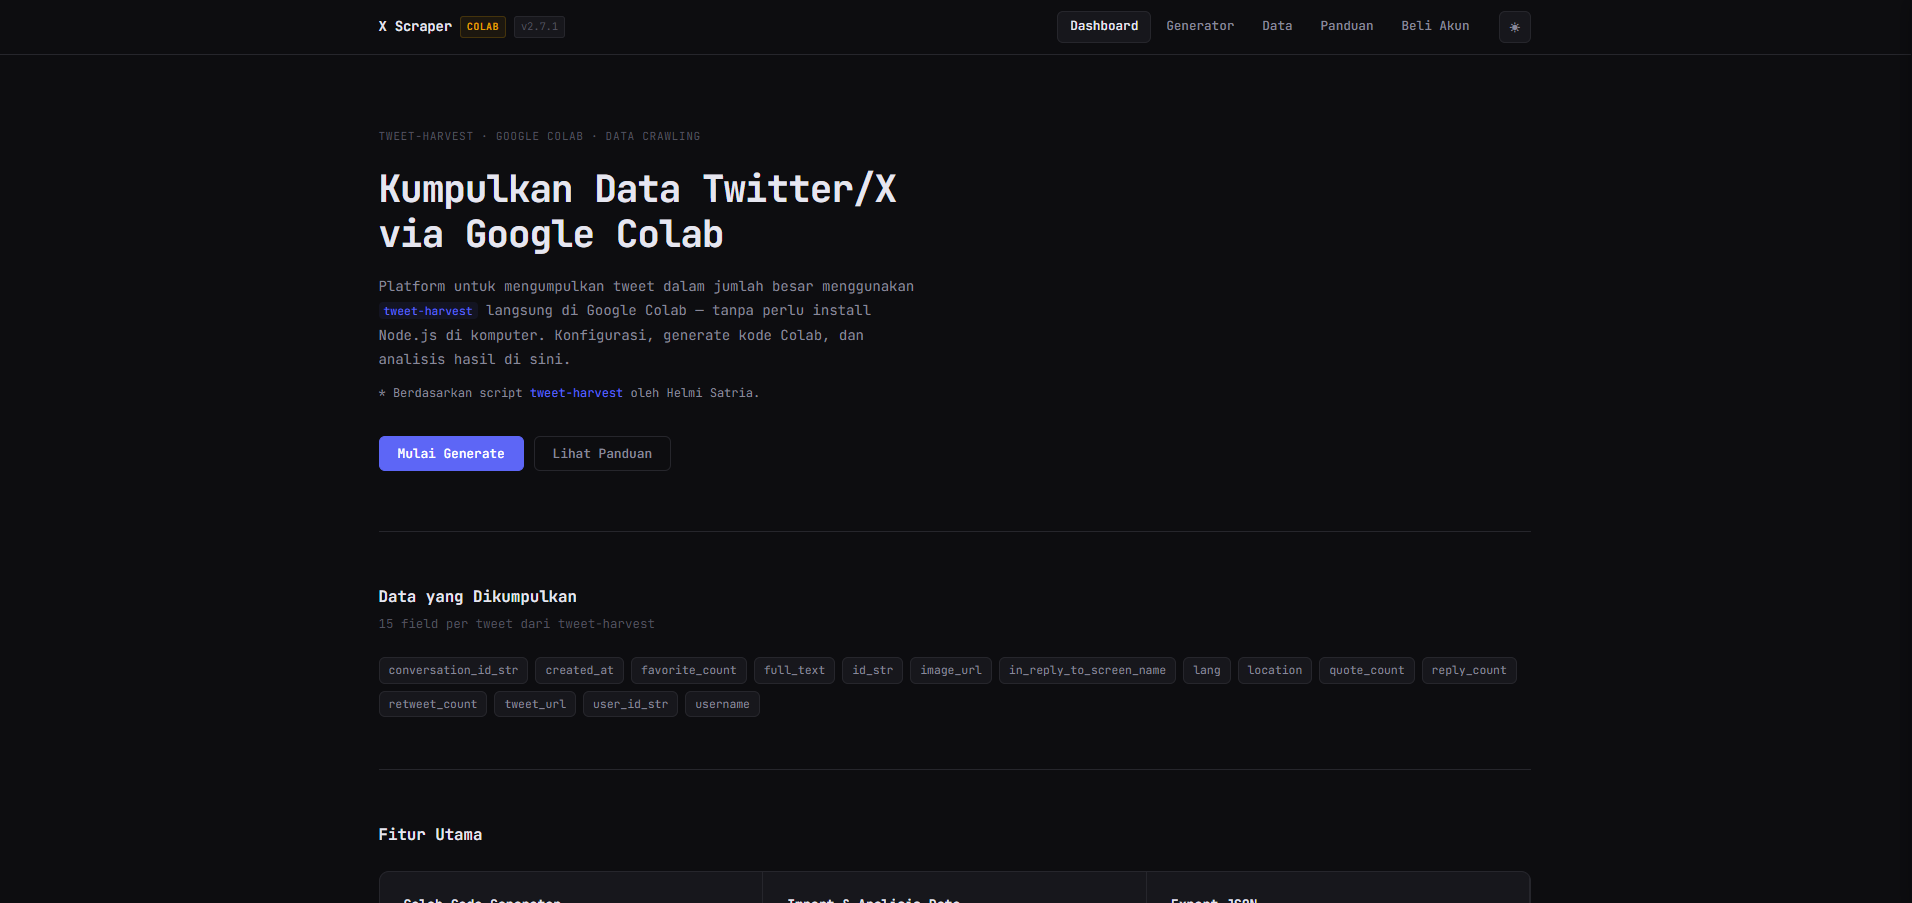Select the retweet_count field chip
The height and width of the screenshot is (903, 1912).
(433, 704)
